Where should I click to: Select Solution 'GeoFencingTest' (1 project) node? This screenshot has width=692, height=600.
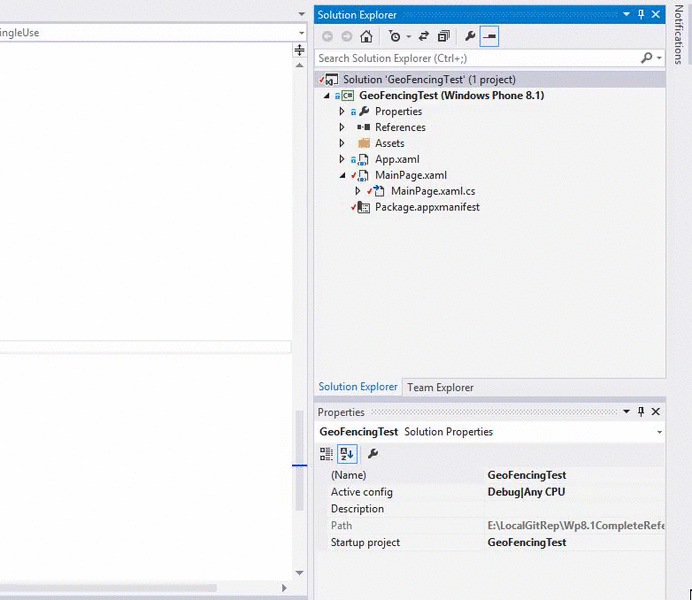point(429,79)
